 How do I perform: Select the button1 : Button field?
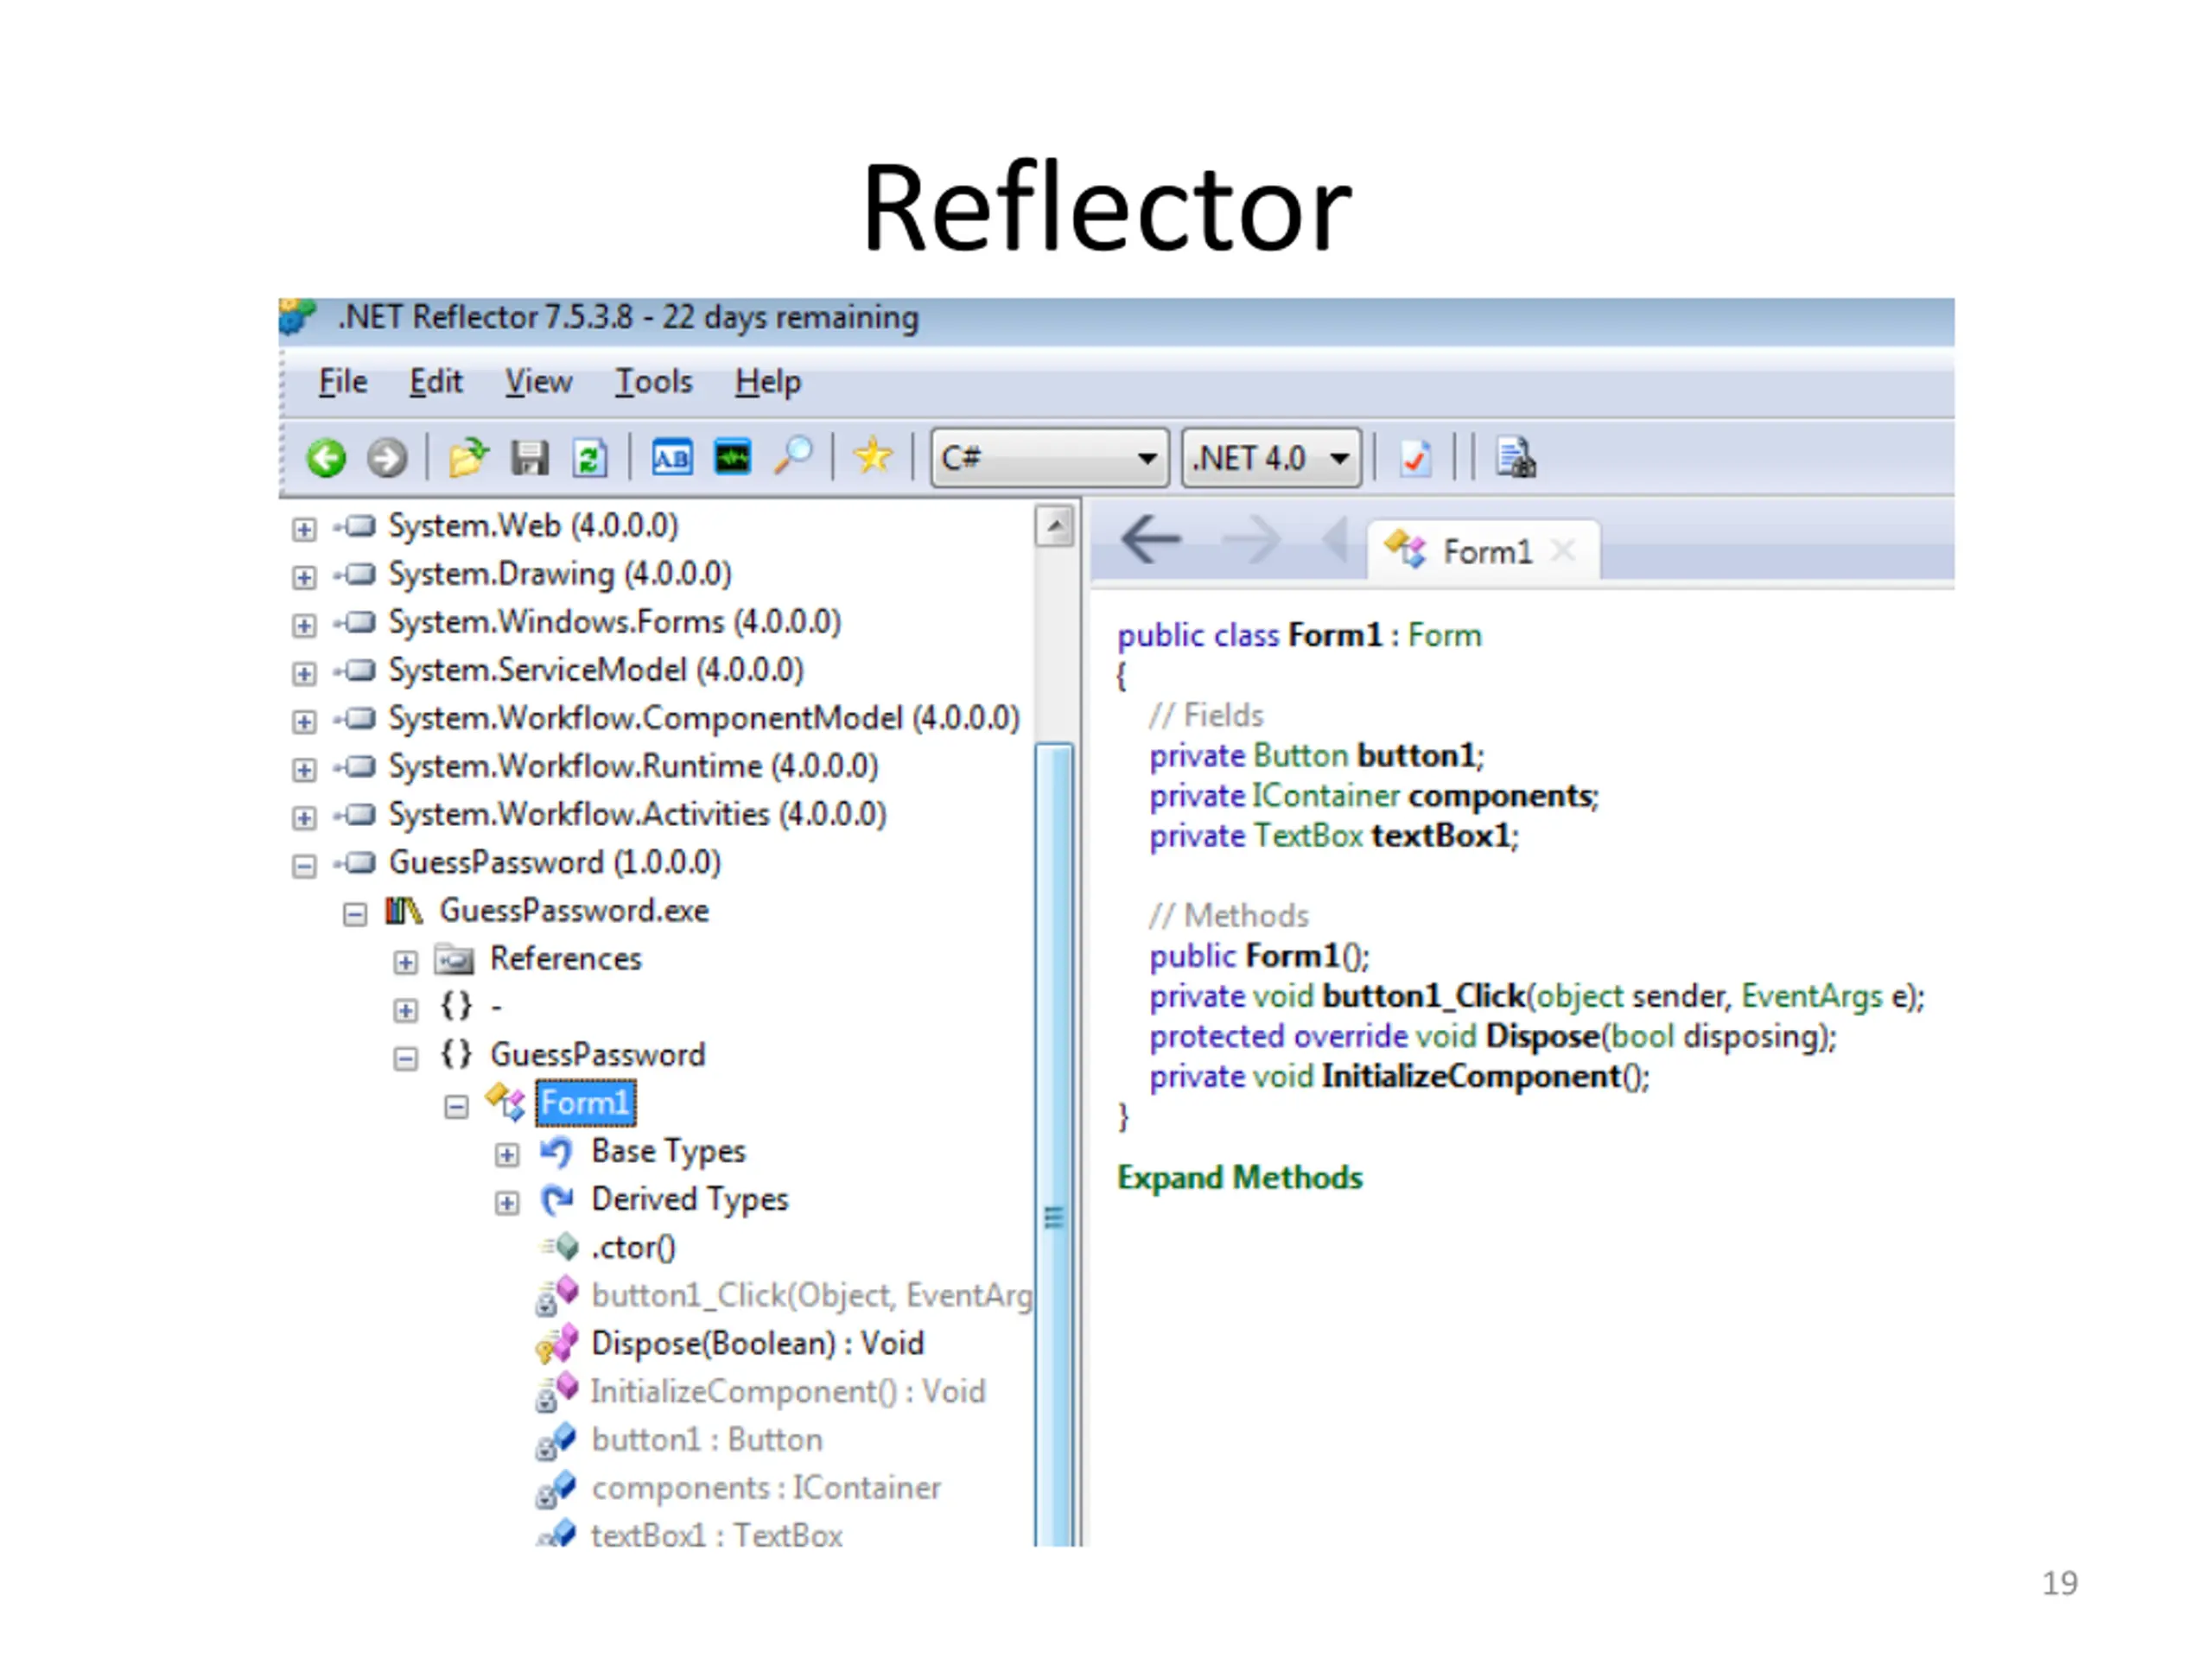pyautogui.click(x=707, y=1440)
